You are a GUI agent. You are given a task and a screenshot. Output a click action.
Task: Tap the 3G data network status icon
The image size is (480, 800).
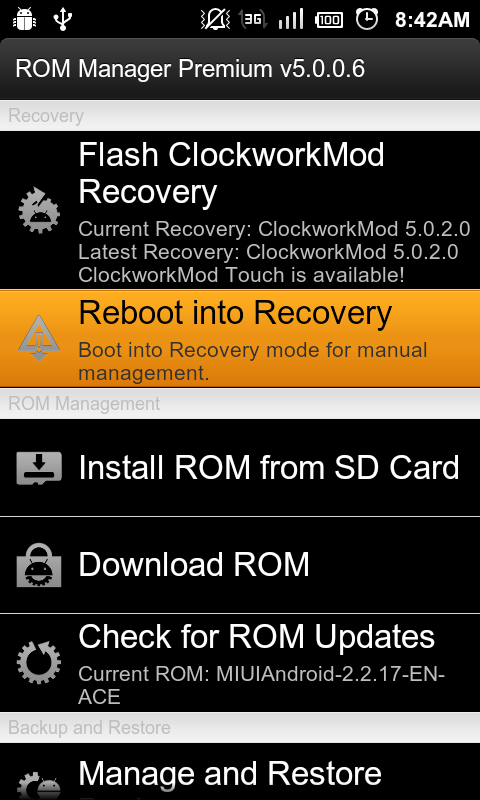point(253,19)
